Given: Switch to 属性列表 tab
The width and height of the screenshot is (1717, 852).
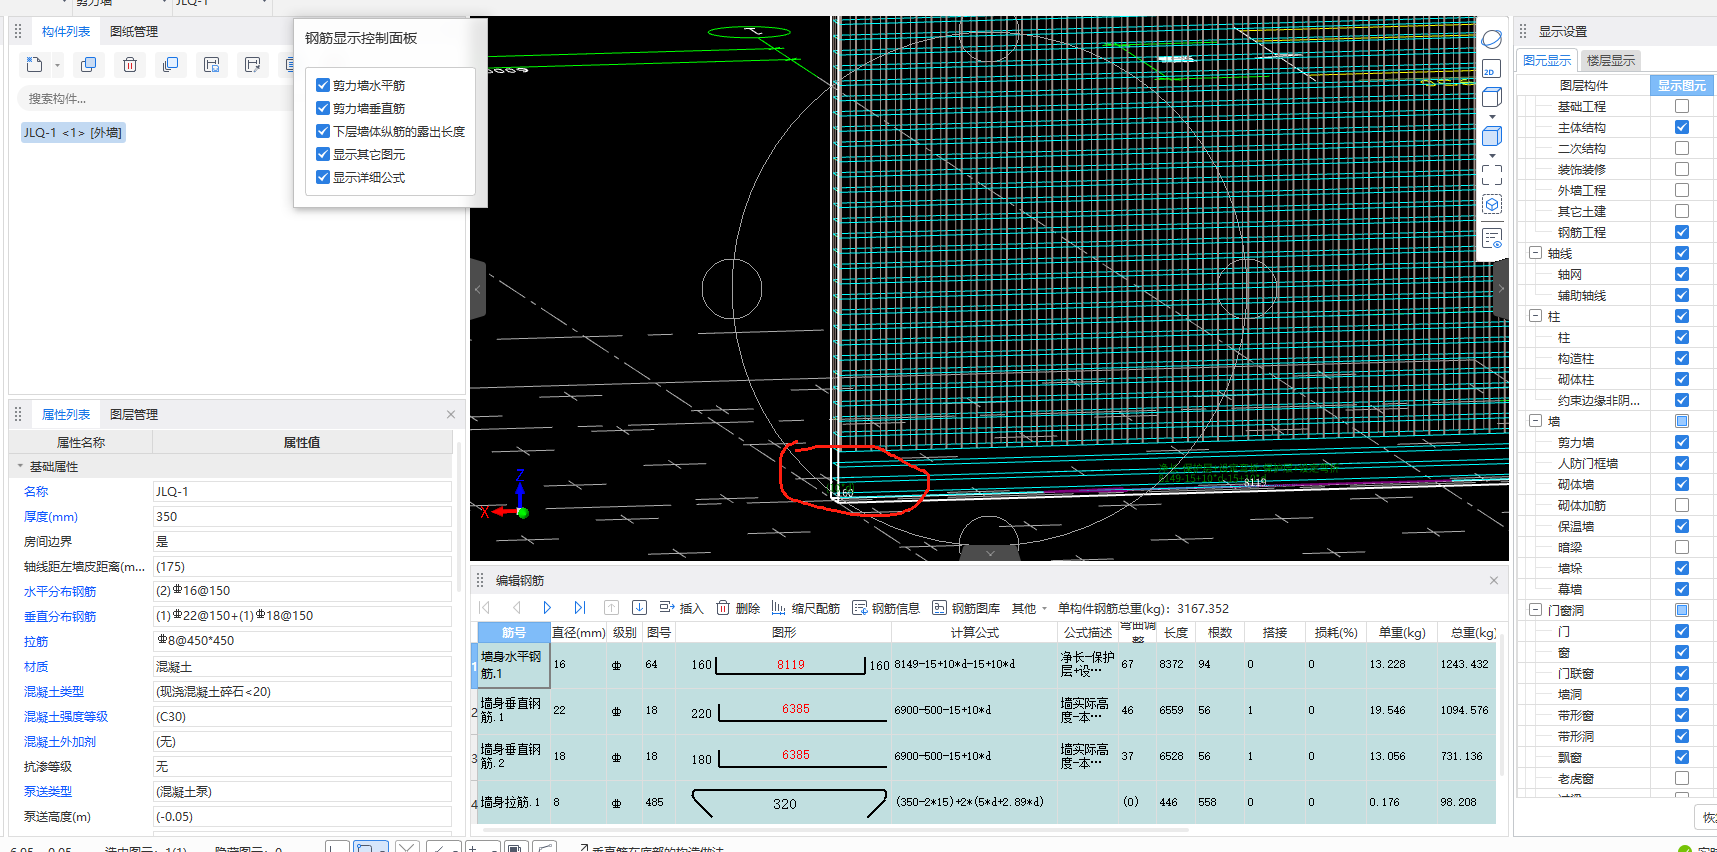Looking at the screenshot, I should (x=66, y=414).
